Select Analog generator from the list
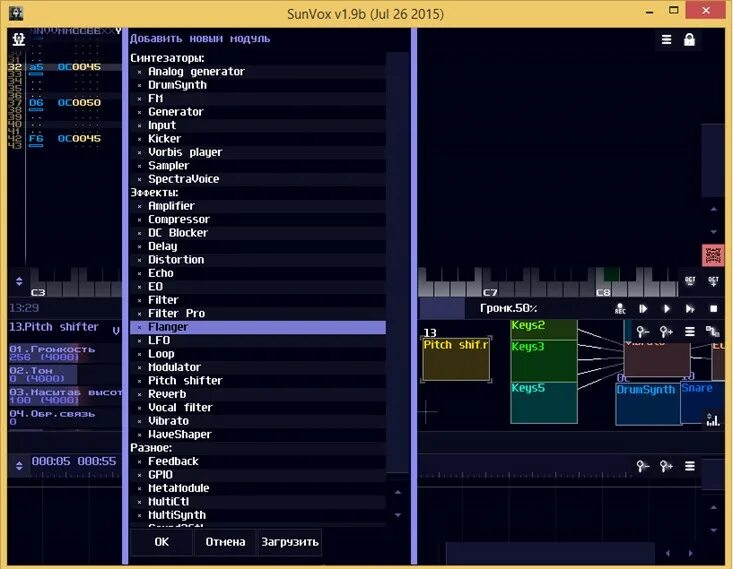The width and height of the screenshot is (733, 569). click(x=258, y=72)
